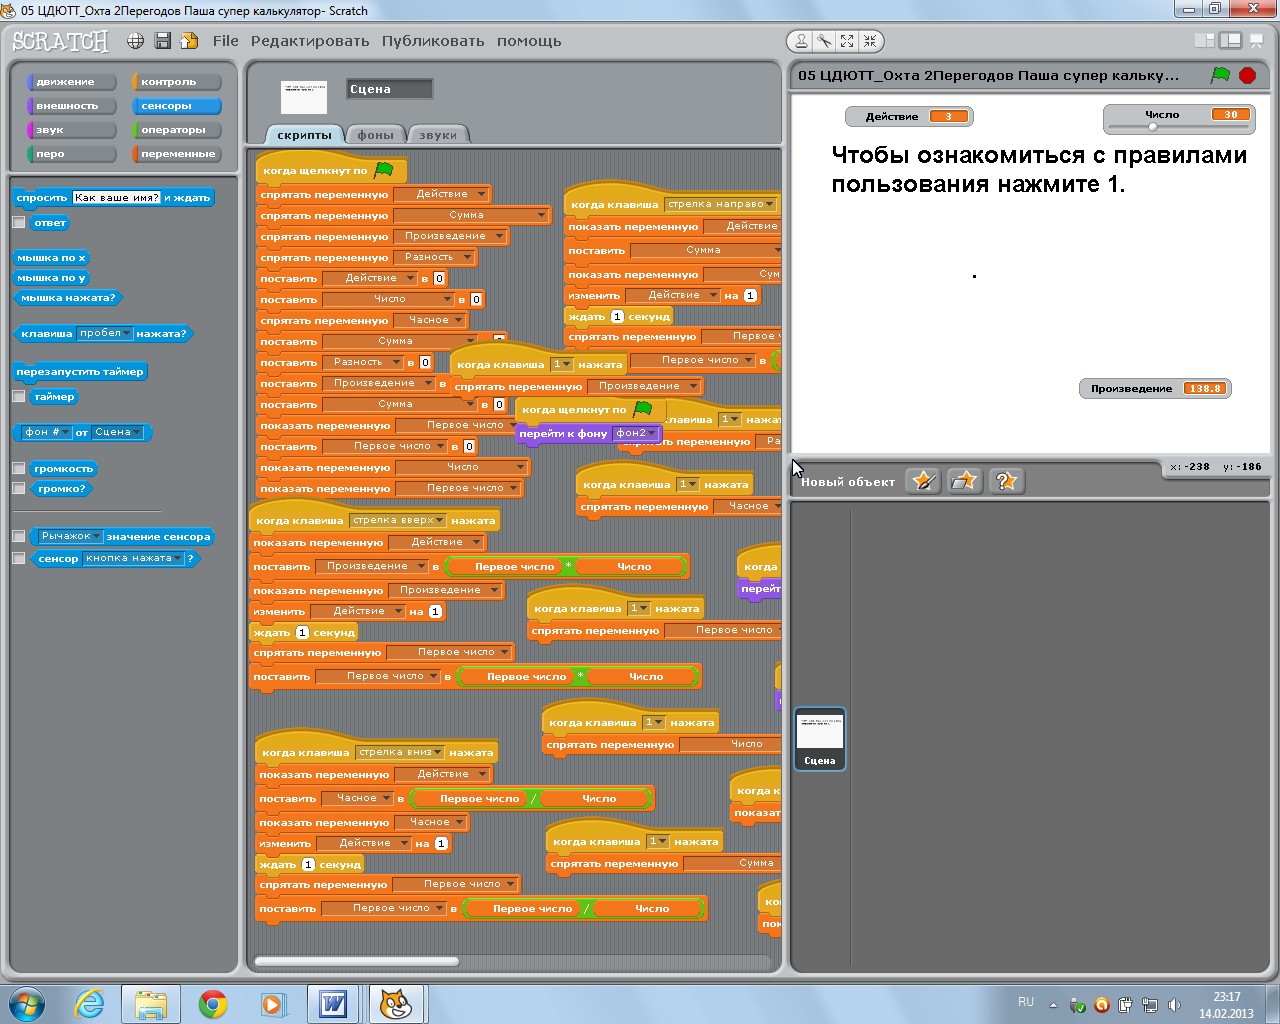
Task: Choose new sprite from file
Action: 964,481
